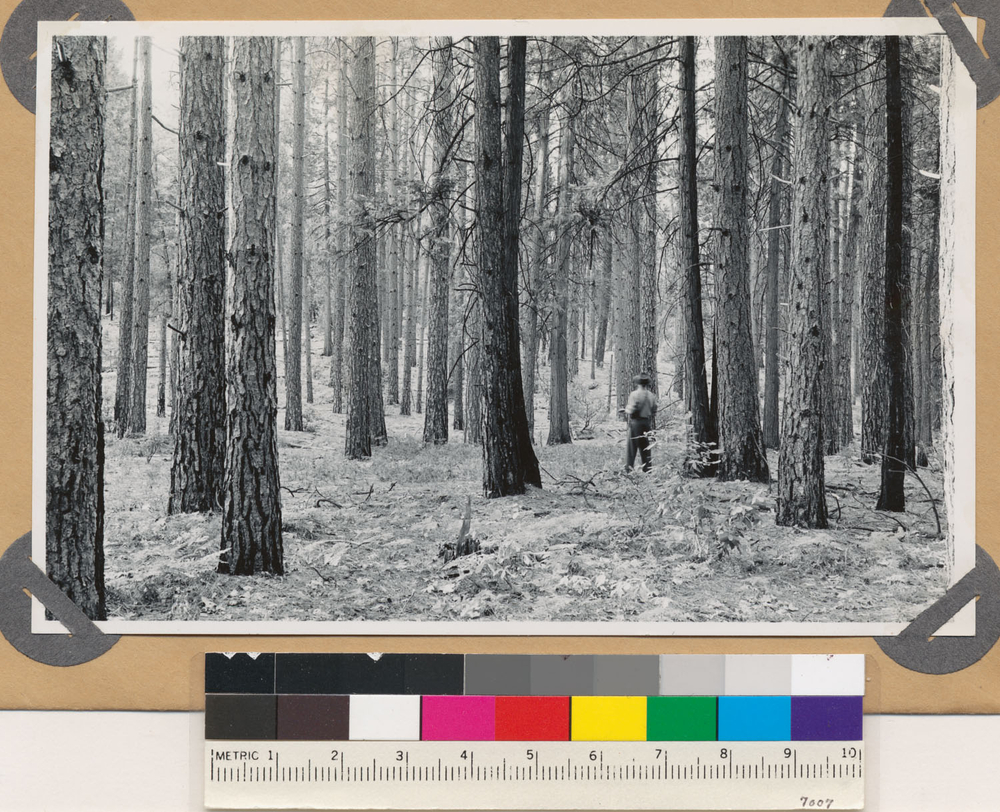Click the light blue color patch
Viewport: 1000px width, 812px height.
[754, 718]
